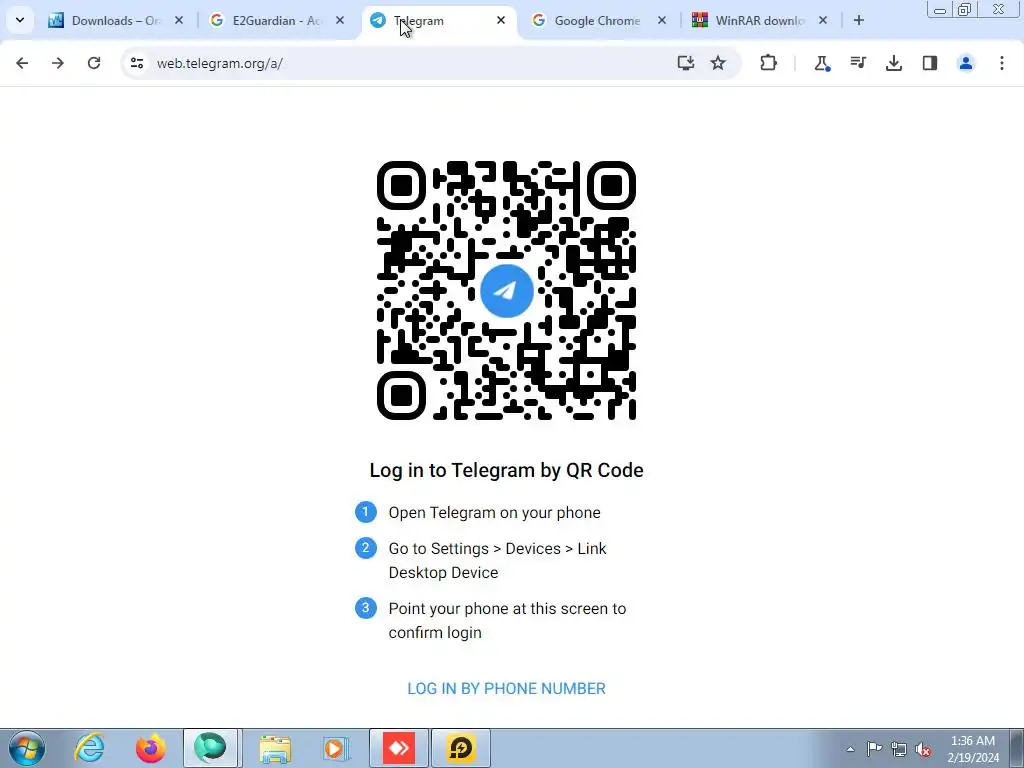
Task: Open media controls icon in toolbar
Action: click(858, 63)
